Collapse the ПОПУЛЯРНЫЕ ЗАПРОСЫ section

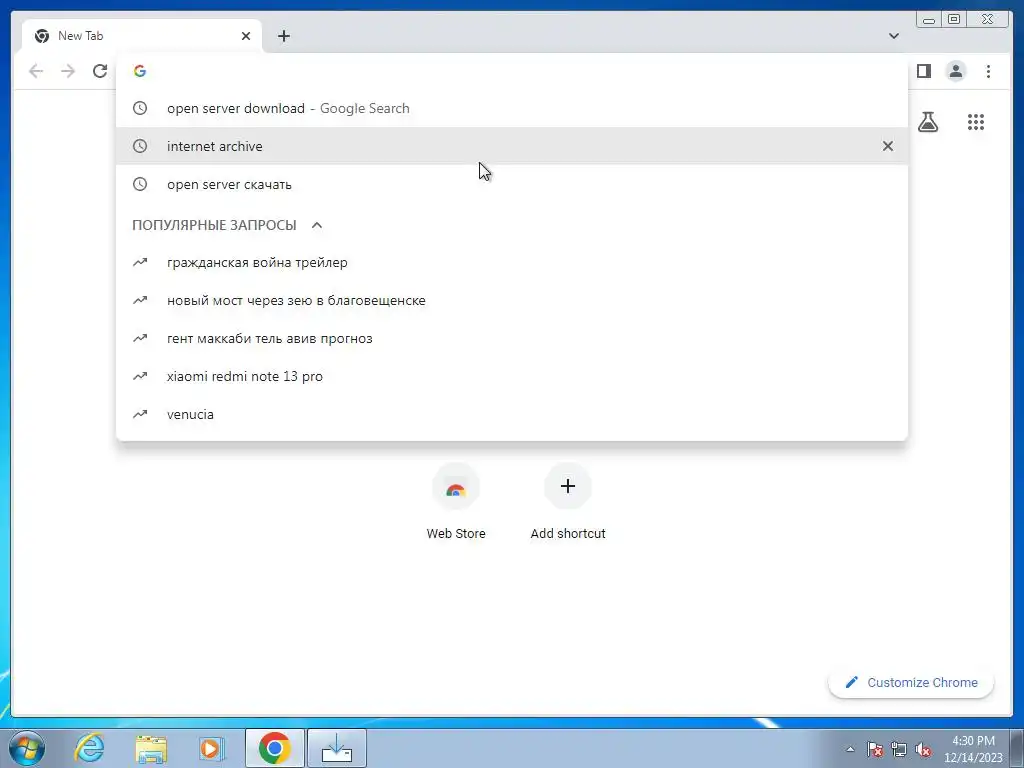tap(317, 225)
